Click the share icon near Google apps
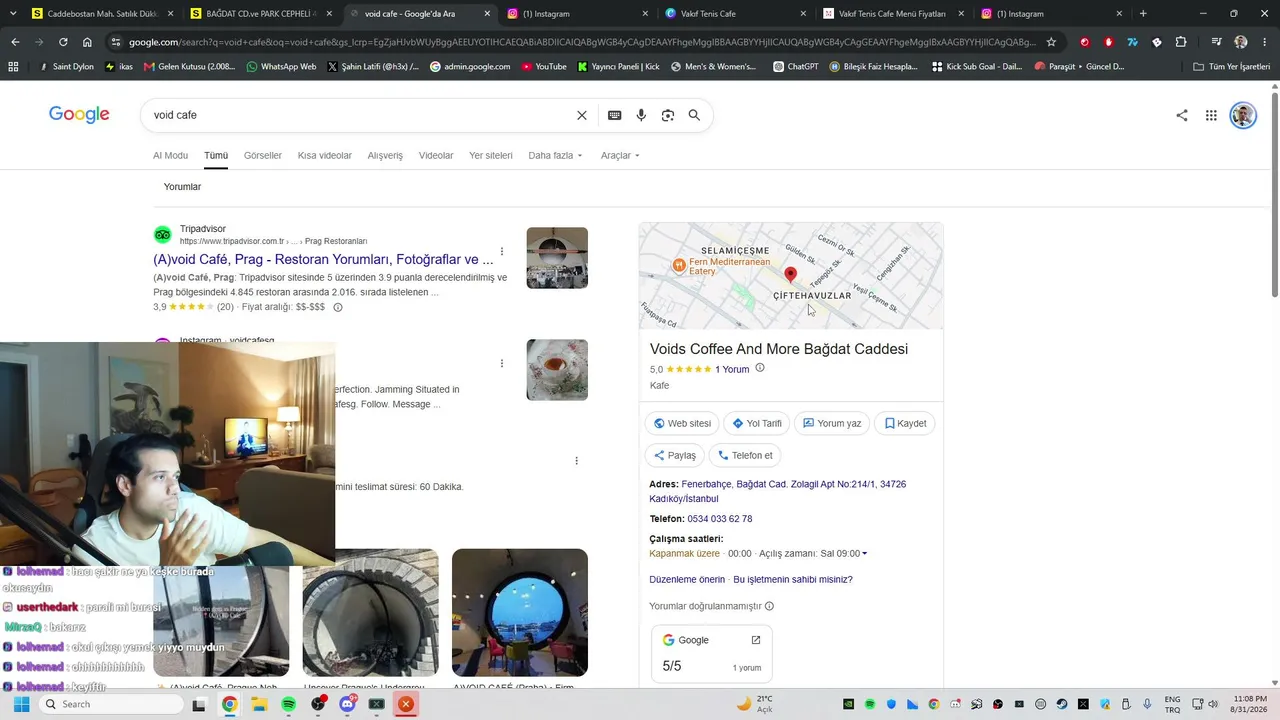Image resolution: width=1280 pixels, height=720 pixels. pyautogui.click(x=1182, y=115)
